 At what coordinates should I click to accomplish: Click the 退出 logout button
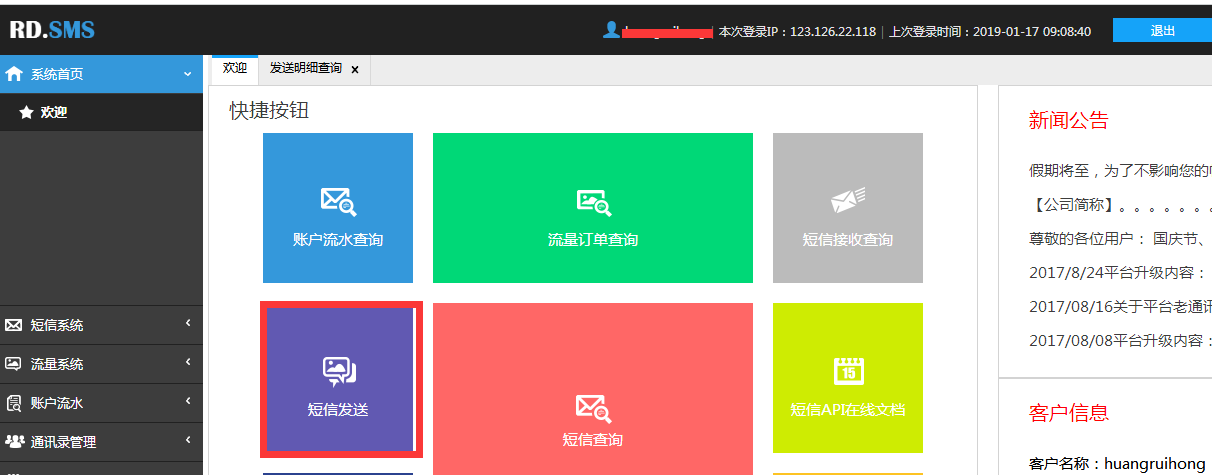1162,31
